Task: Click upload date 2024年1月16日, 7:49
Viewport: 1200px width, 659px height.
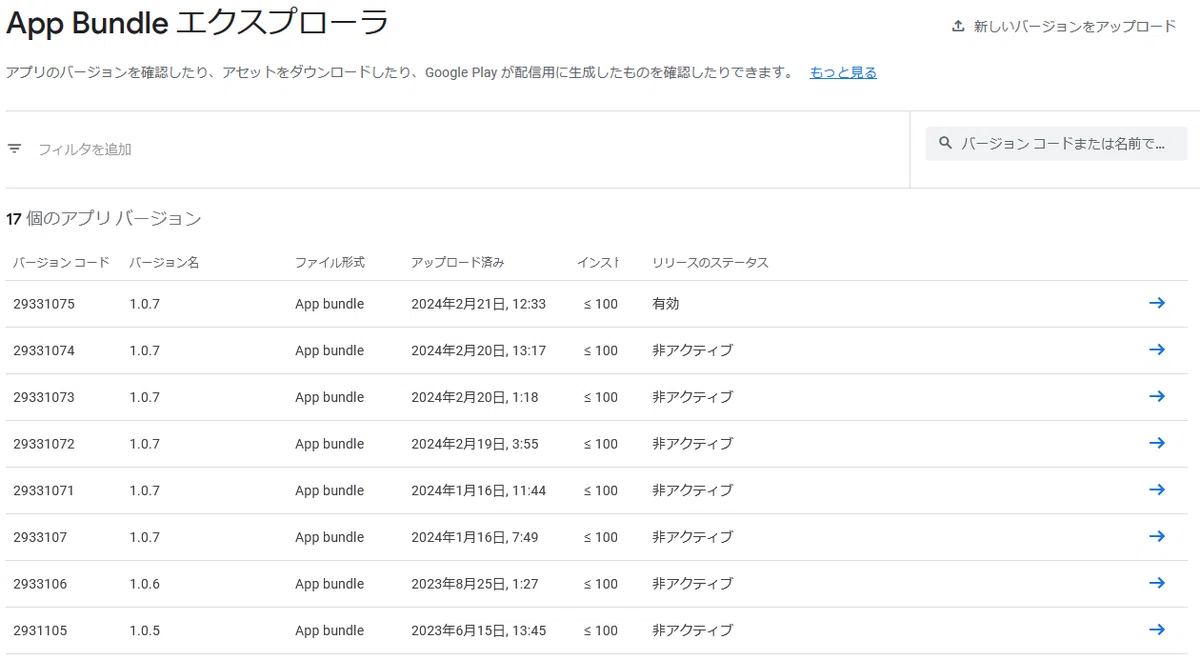Action: coord(474,537)
